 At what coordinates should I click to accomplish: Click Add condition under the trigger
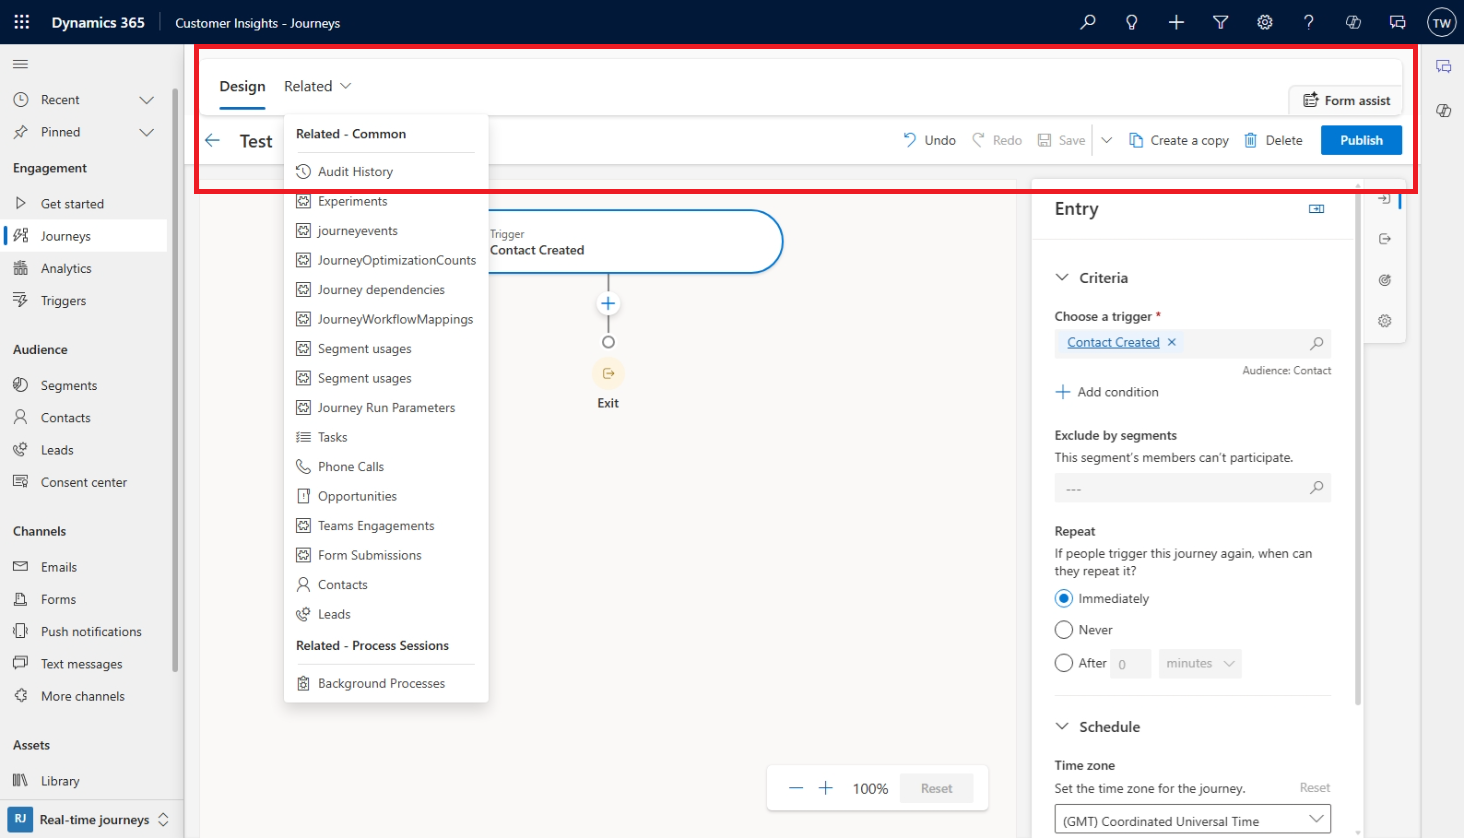click(1107, 392)
